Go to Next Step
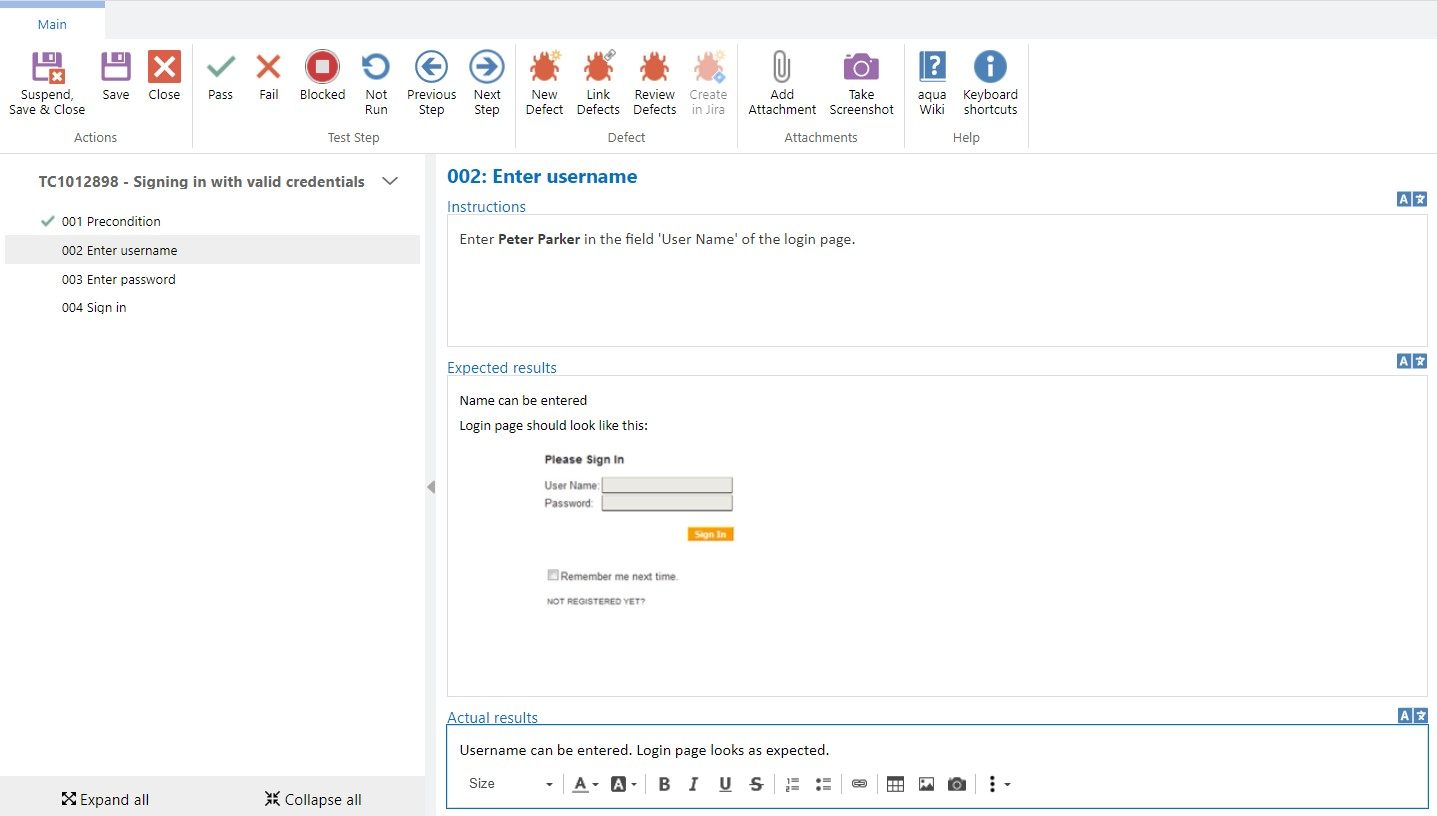 (487, 68)
